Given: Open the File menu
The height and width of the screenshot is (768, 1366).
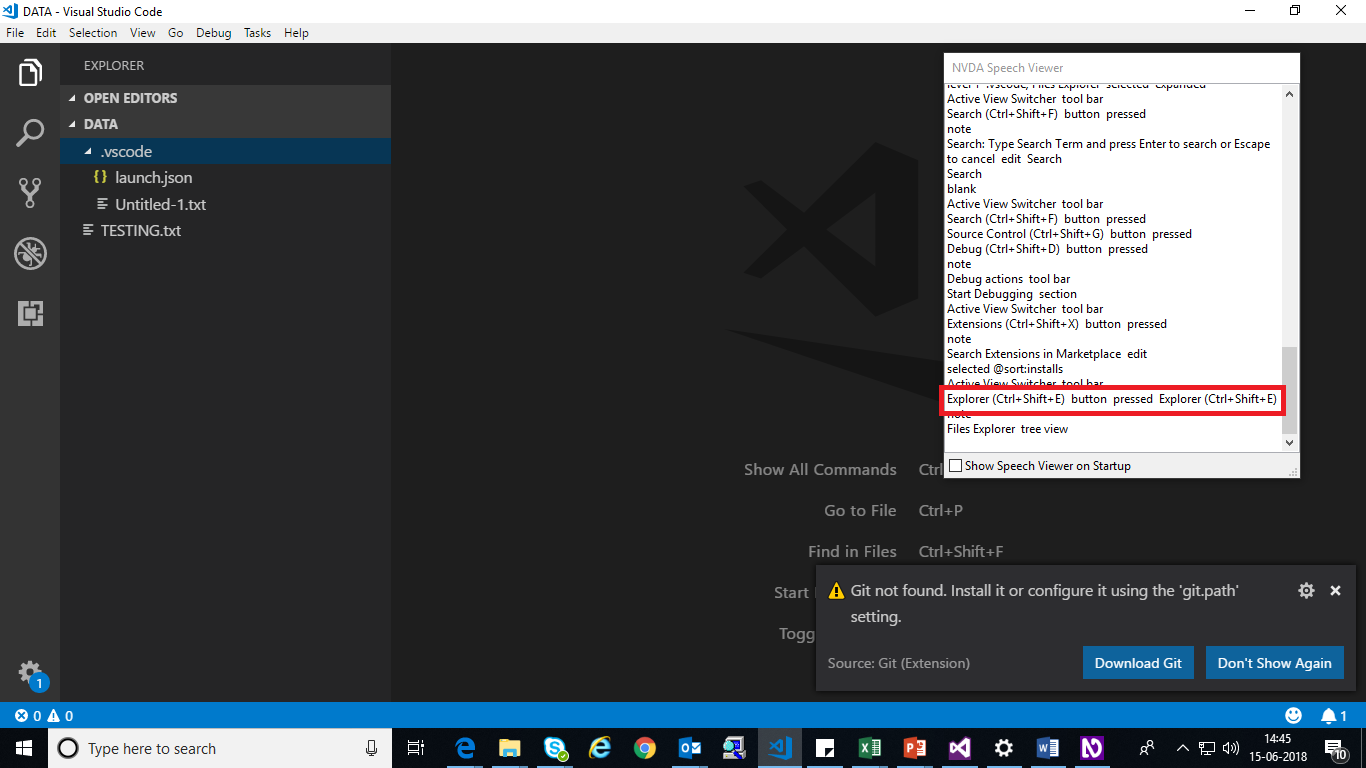Looking at the screenshot, I should click(x=15, y=33).
